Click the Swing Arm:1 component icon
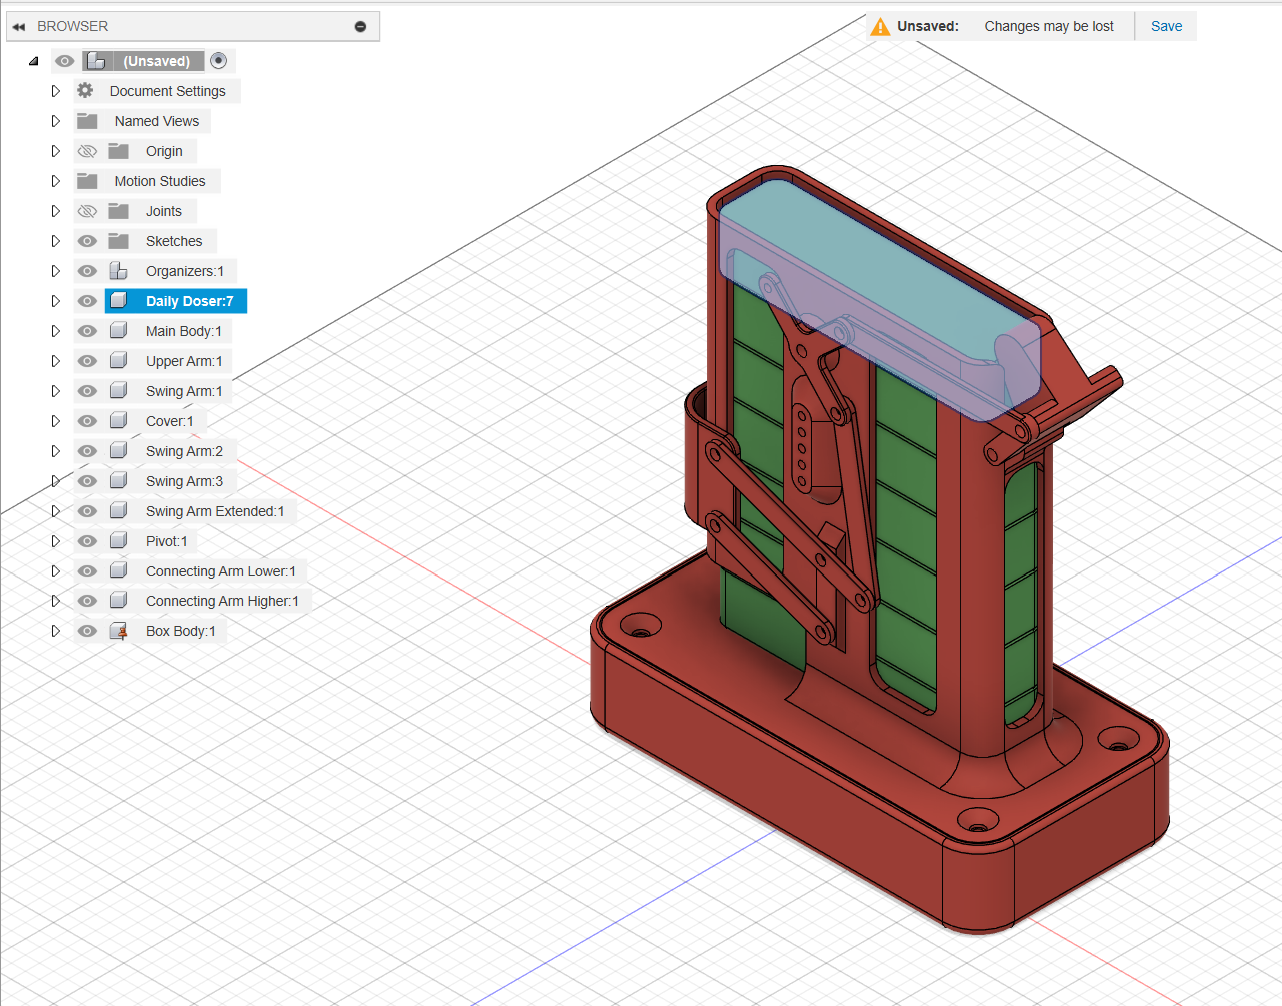This screenshot has height=1006, width=1282. click(x=118, y=391)
